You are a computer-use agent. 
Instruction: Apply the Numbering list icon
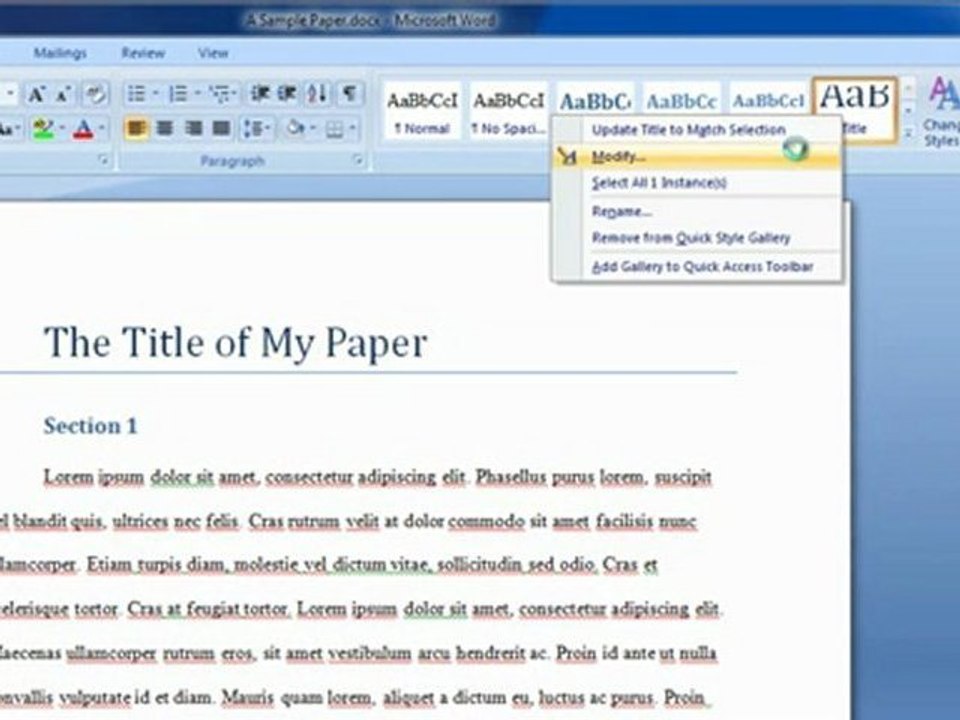point(178,94)
